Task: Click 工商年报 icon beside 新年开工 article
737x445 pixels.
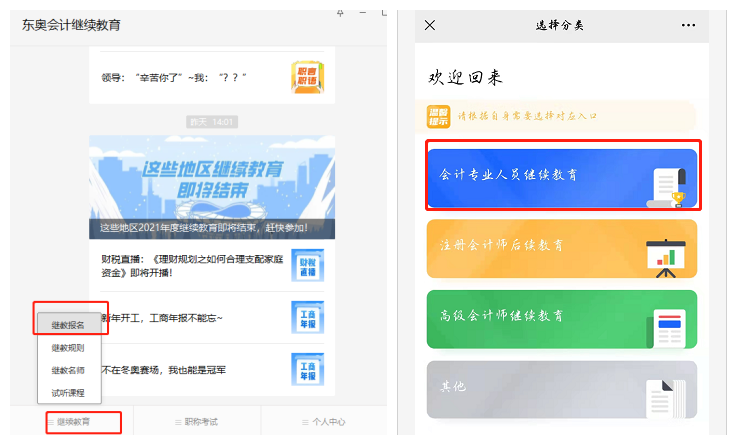Action: tap(307, 317)
